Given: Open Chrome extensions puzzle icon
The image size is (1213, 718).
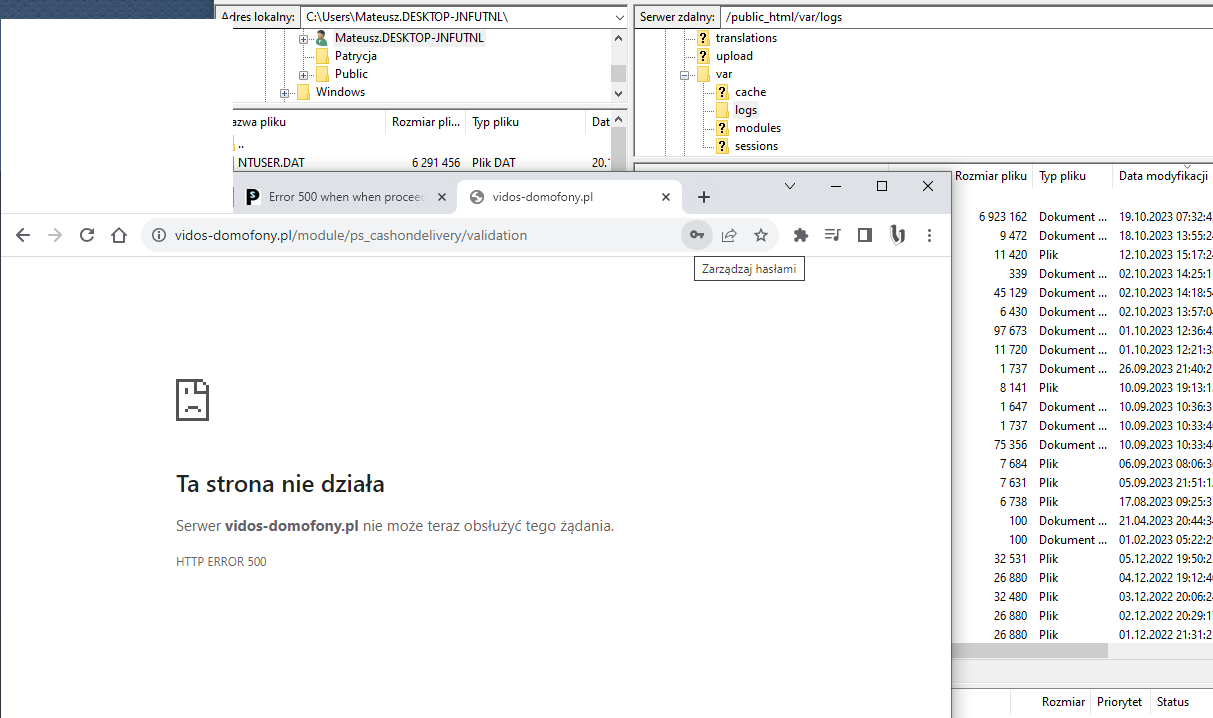Looking at the screenshot, I should coord(800,235).
